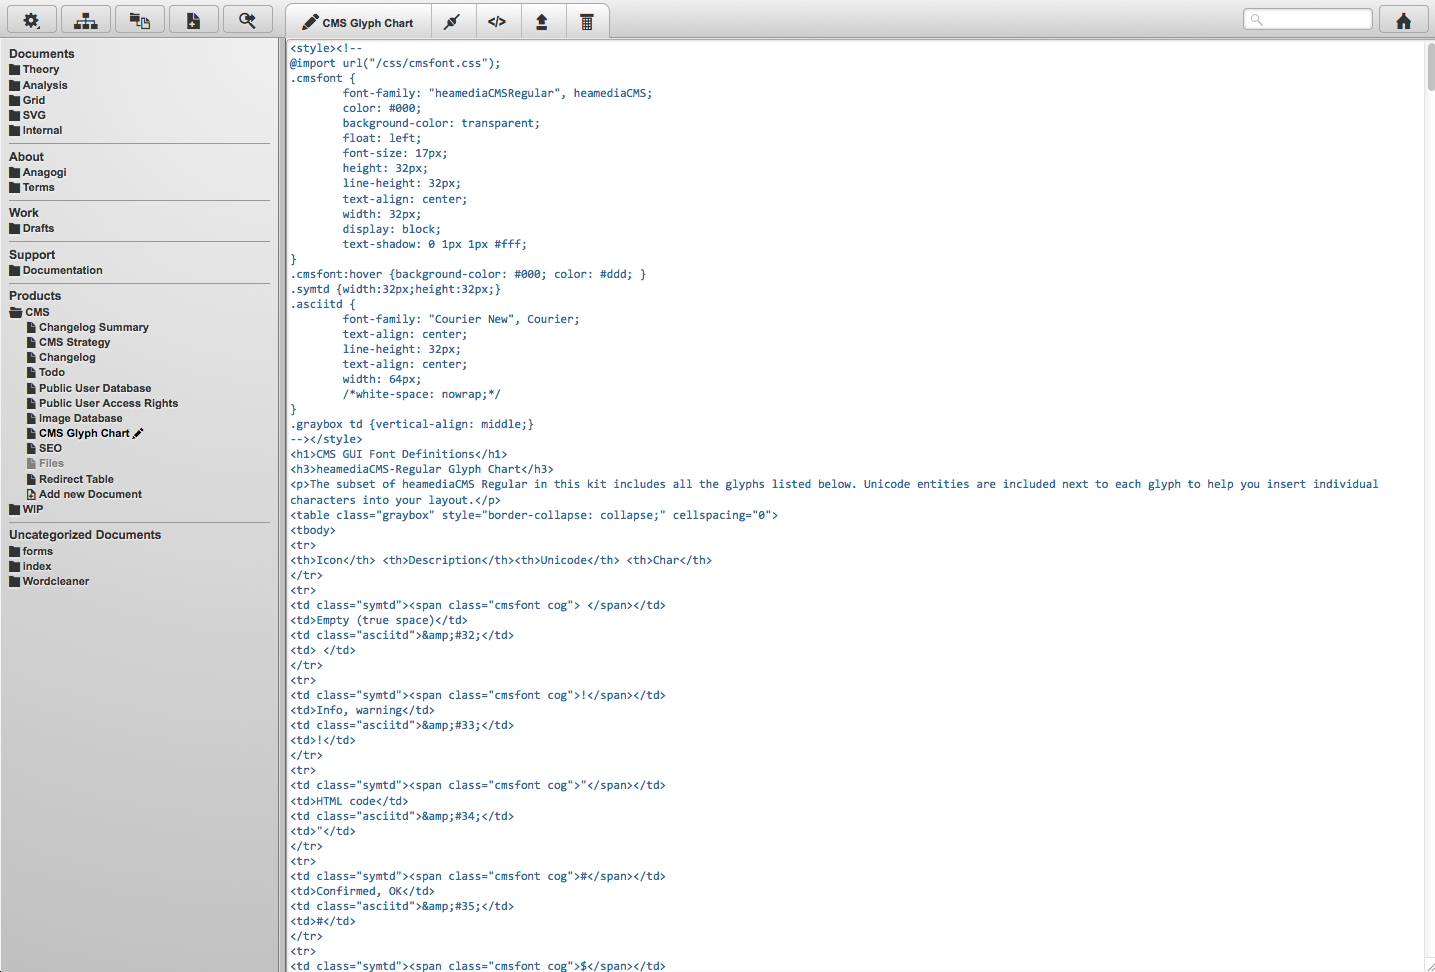
Task: Open the folders and files manager
Action: (x=140, y=20)
